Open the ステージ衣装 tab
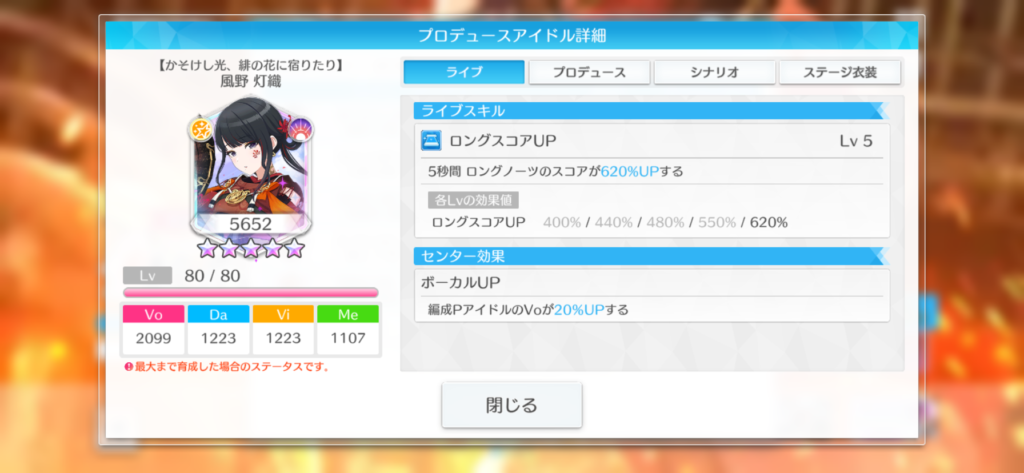The image size is (1024, 473). pos(840,73)
